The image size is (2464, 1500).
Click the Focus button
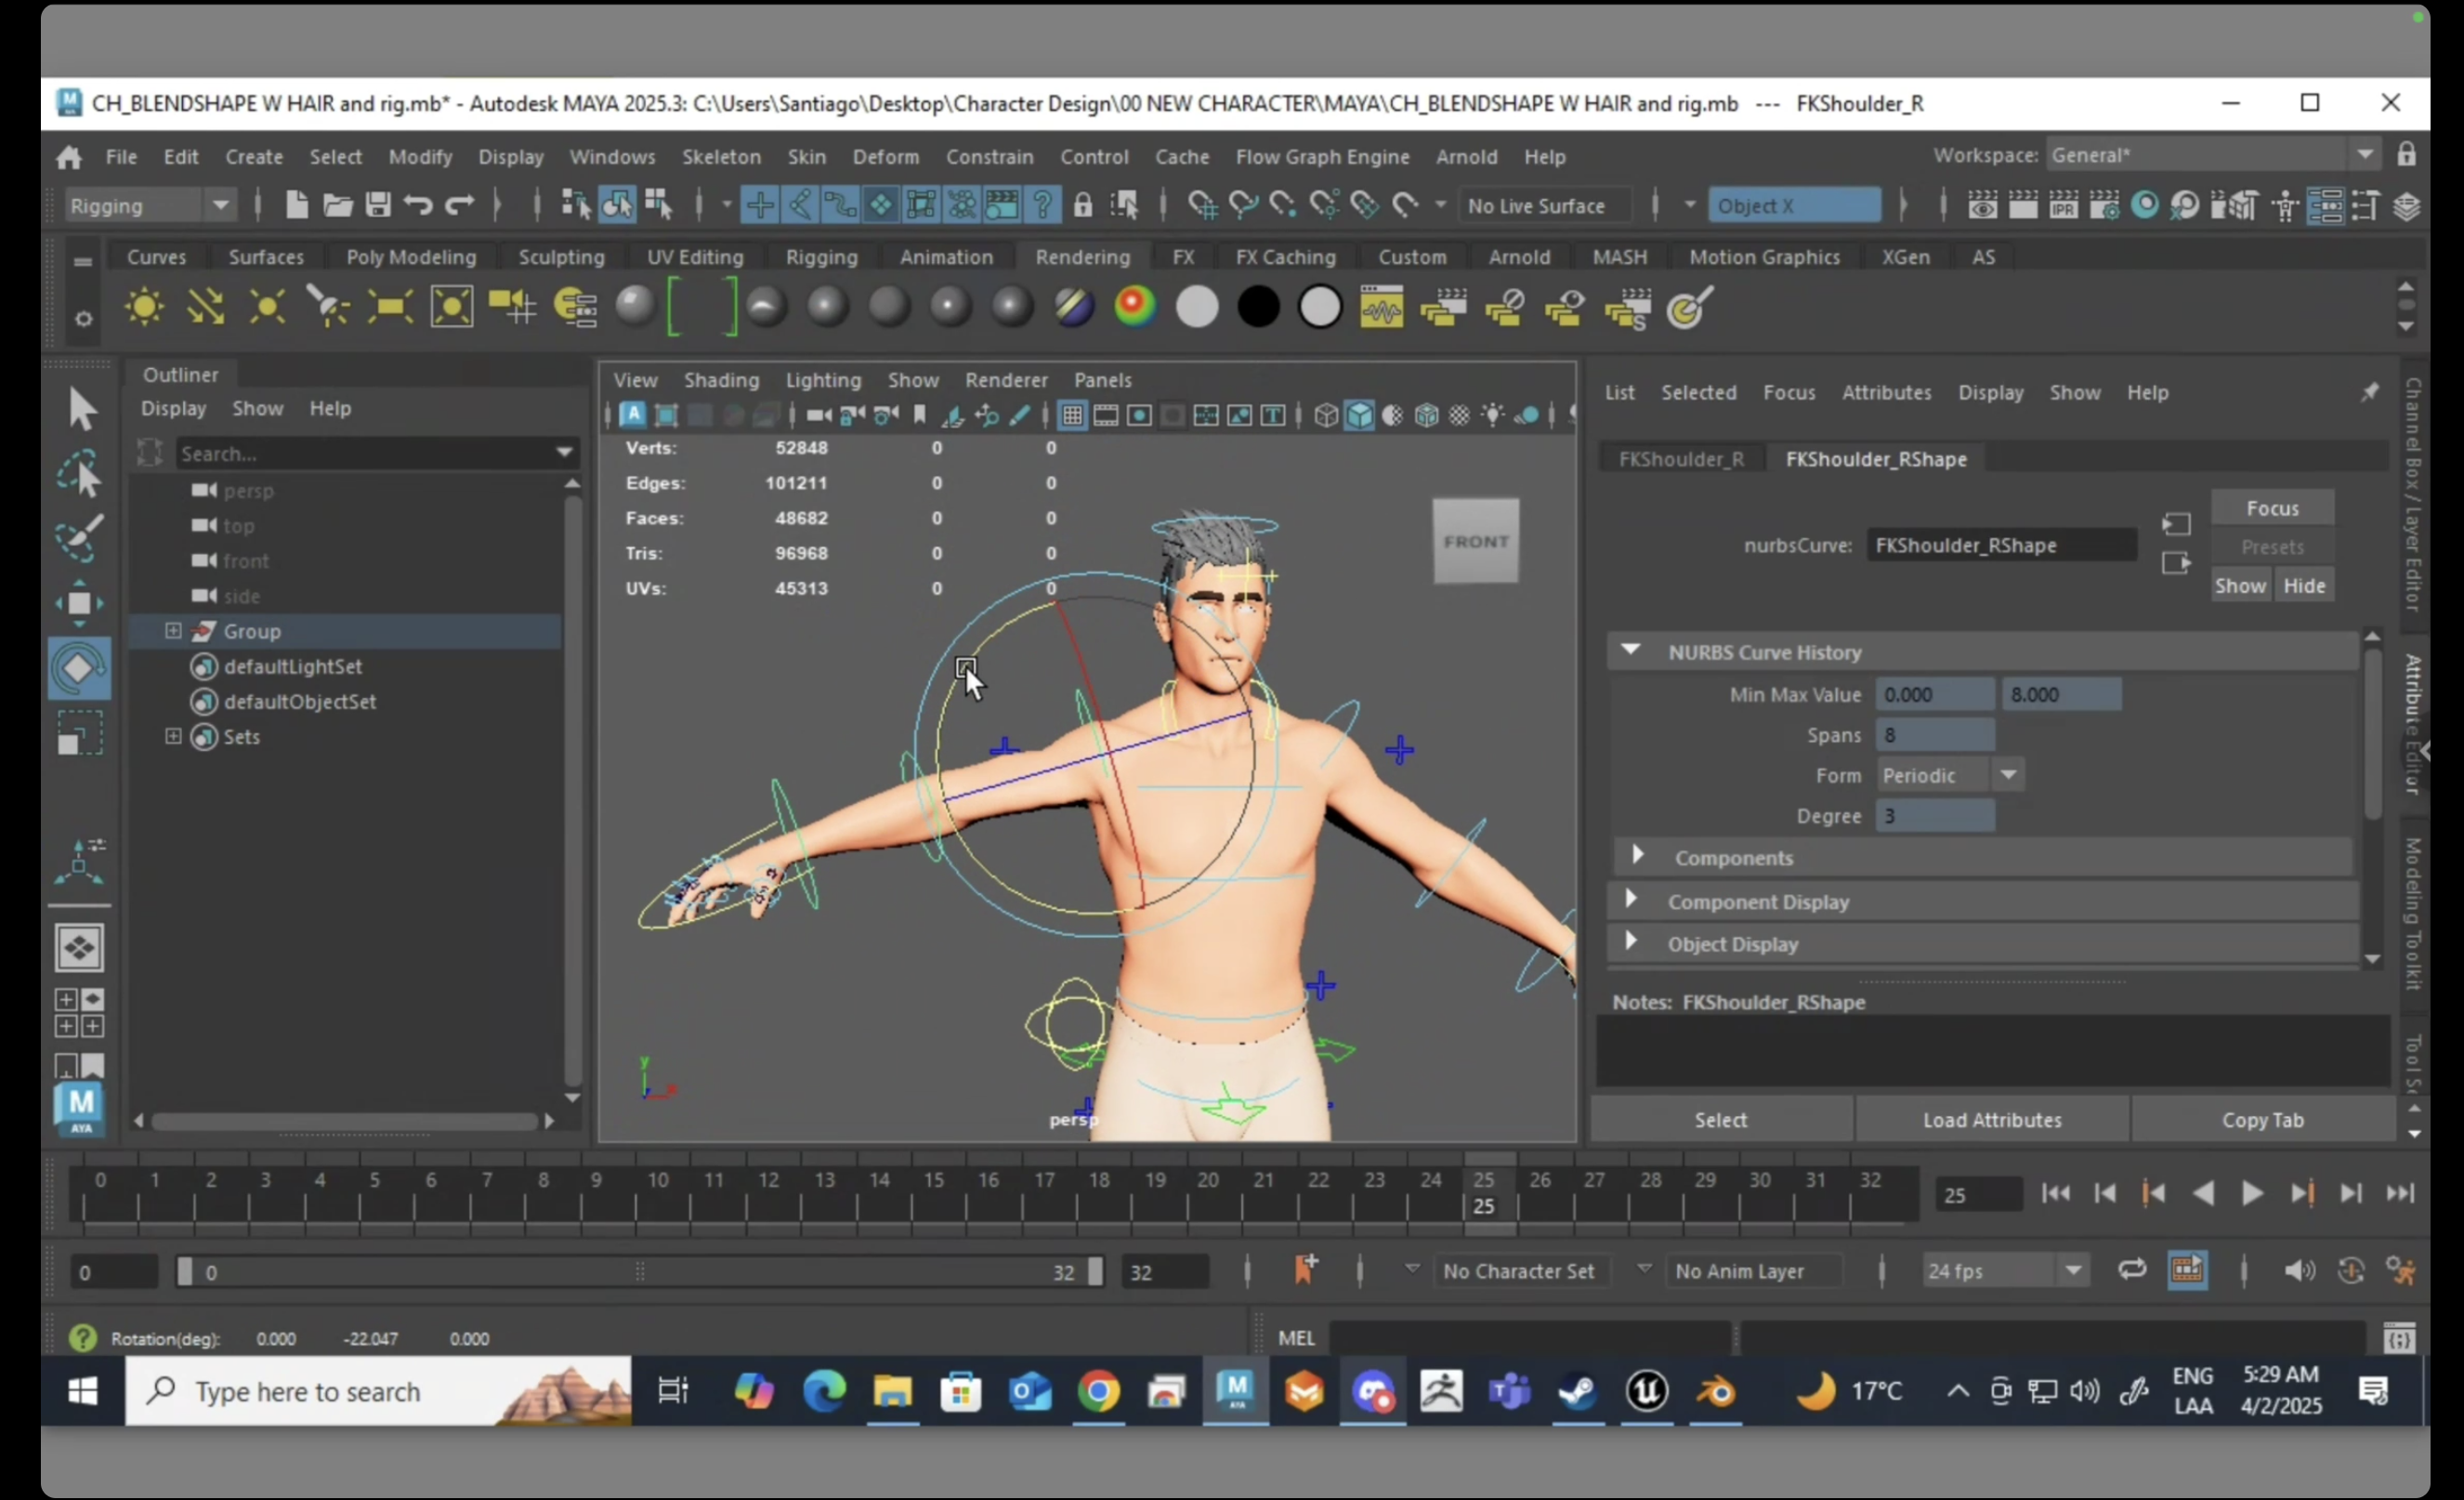click(2272, 508)
